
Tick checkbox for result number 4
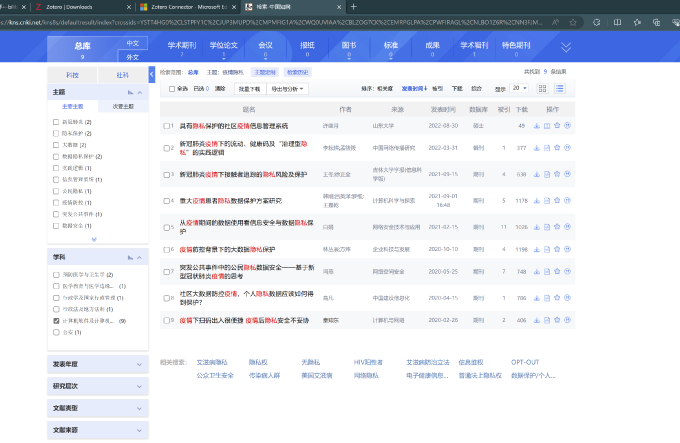166,201
